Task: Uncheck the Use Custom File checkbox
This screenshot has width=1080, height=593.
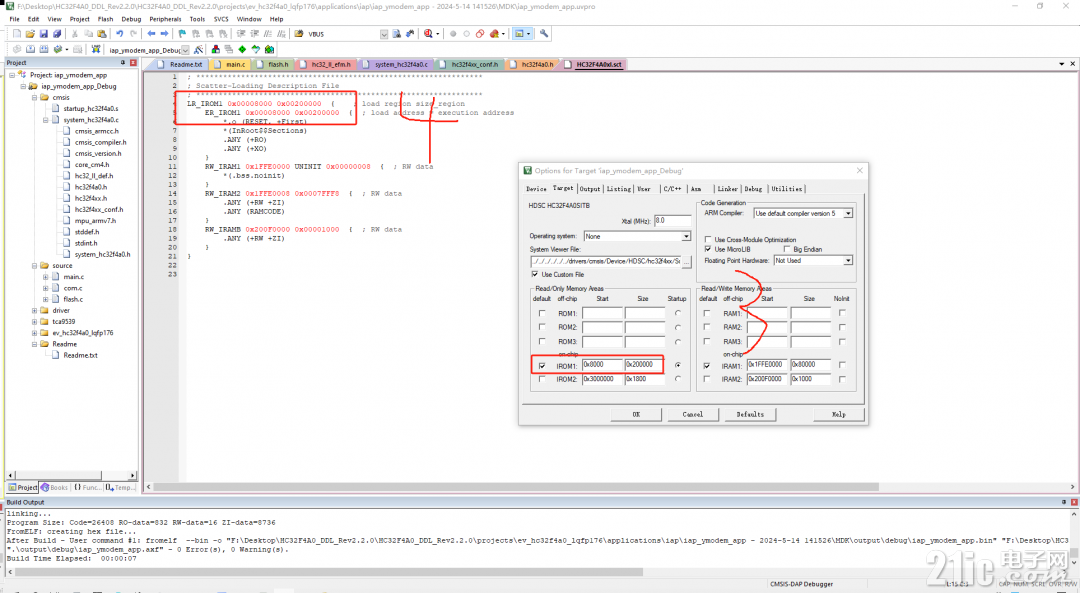Action: pos(535,274)
